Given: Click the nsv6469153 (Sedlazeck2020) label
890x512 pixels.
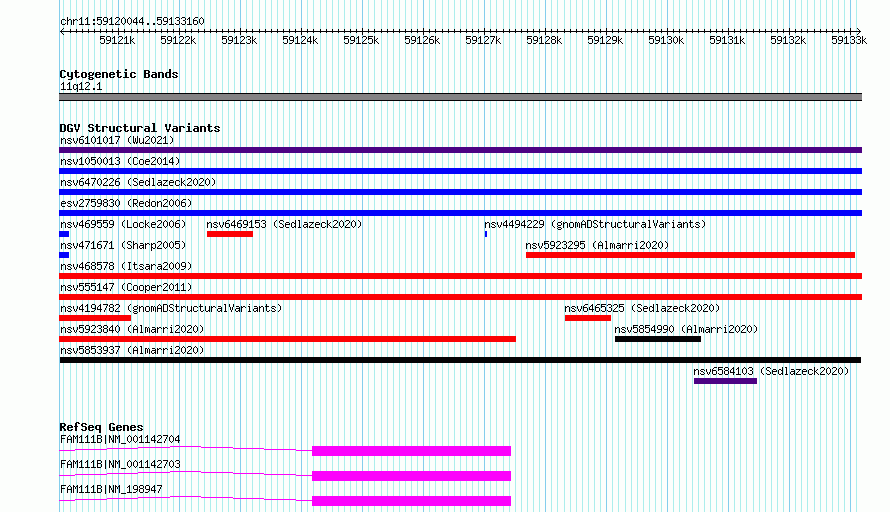Looking at the screenshot, I should pyautogui.click(x=284, y=224).
